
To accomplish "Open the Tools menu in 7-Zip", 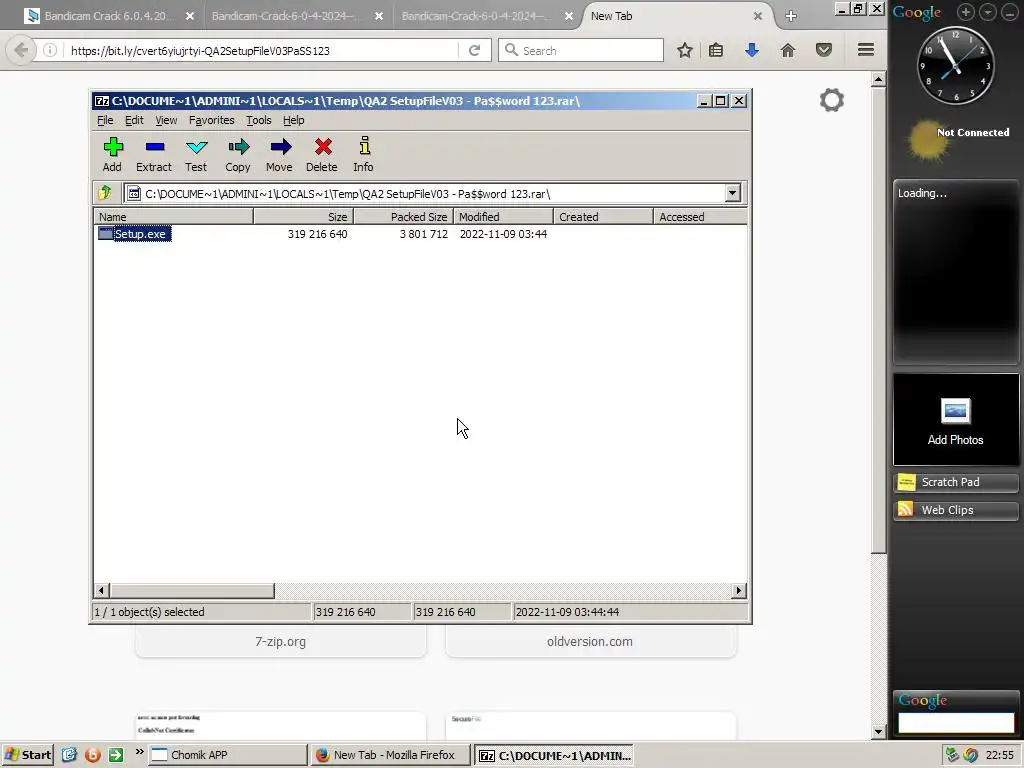I will click(259, 120).
